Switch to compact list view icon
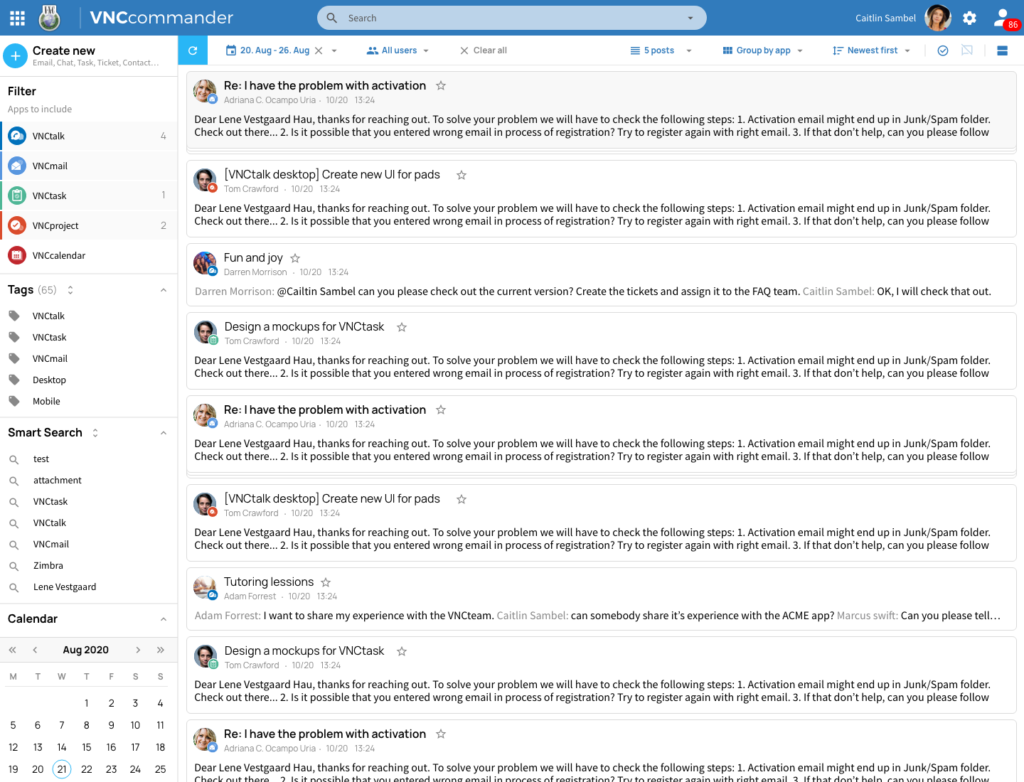The image size is (1024, 782). click(x=1002, y=50)
